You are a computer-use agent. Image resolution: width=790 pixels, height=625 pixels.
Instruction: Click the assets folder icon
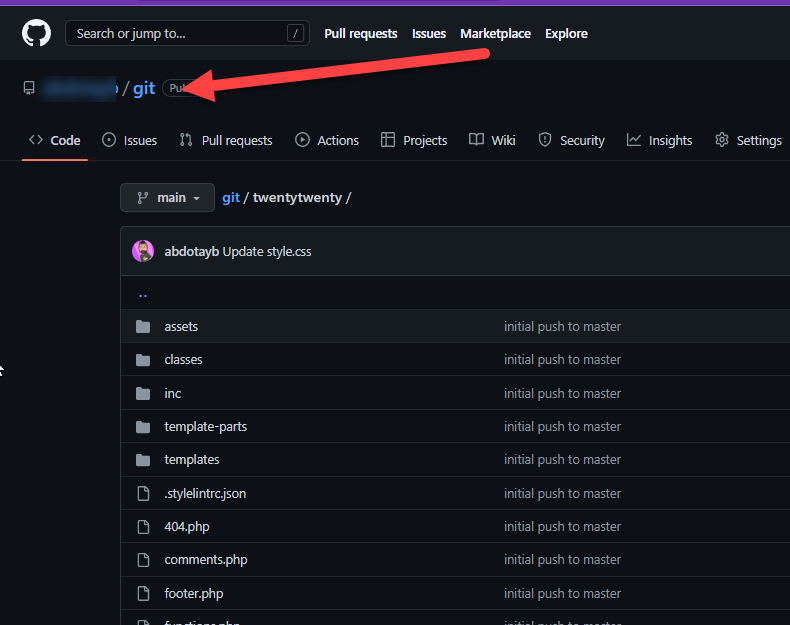point(143,327)
